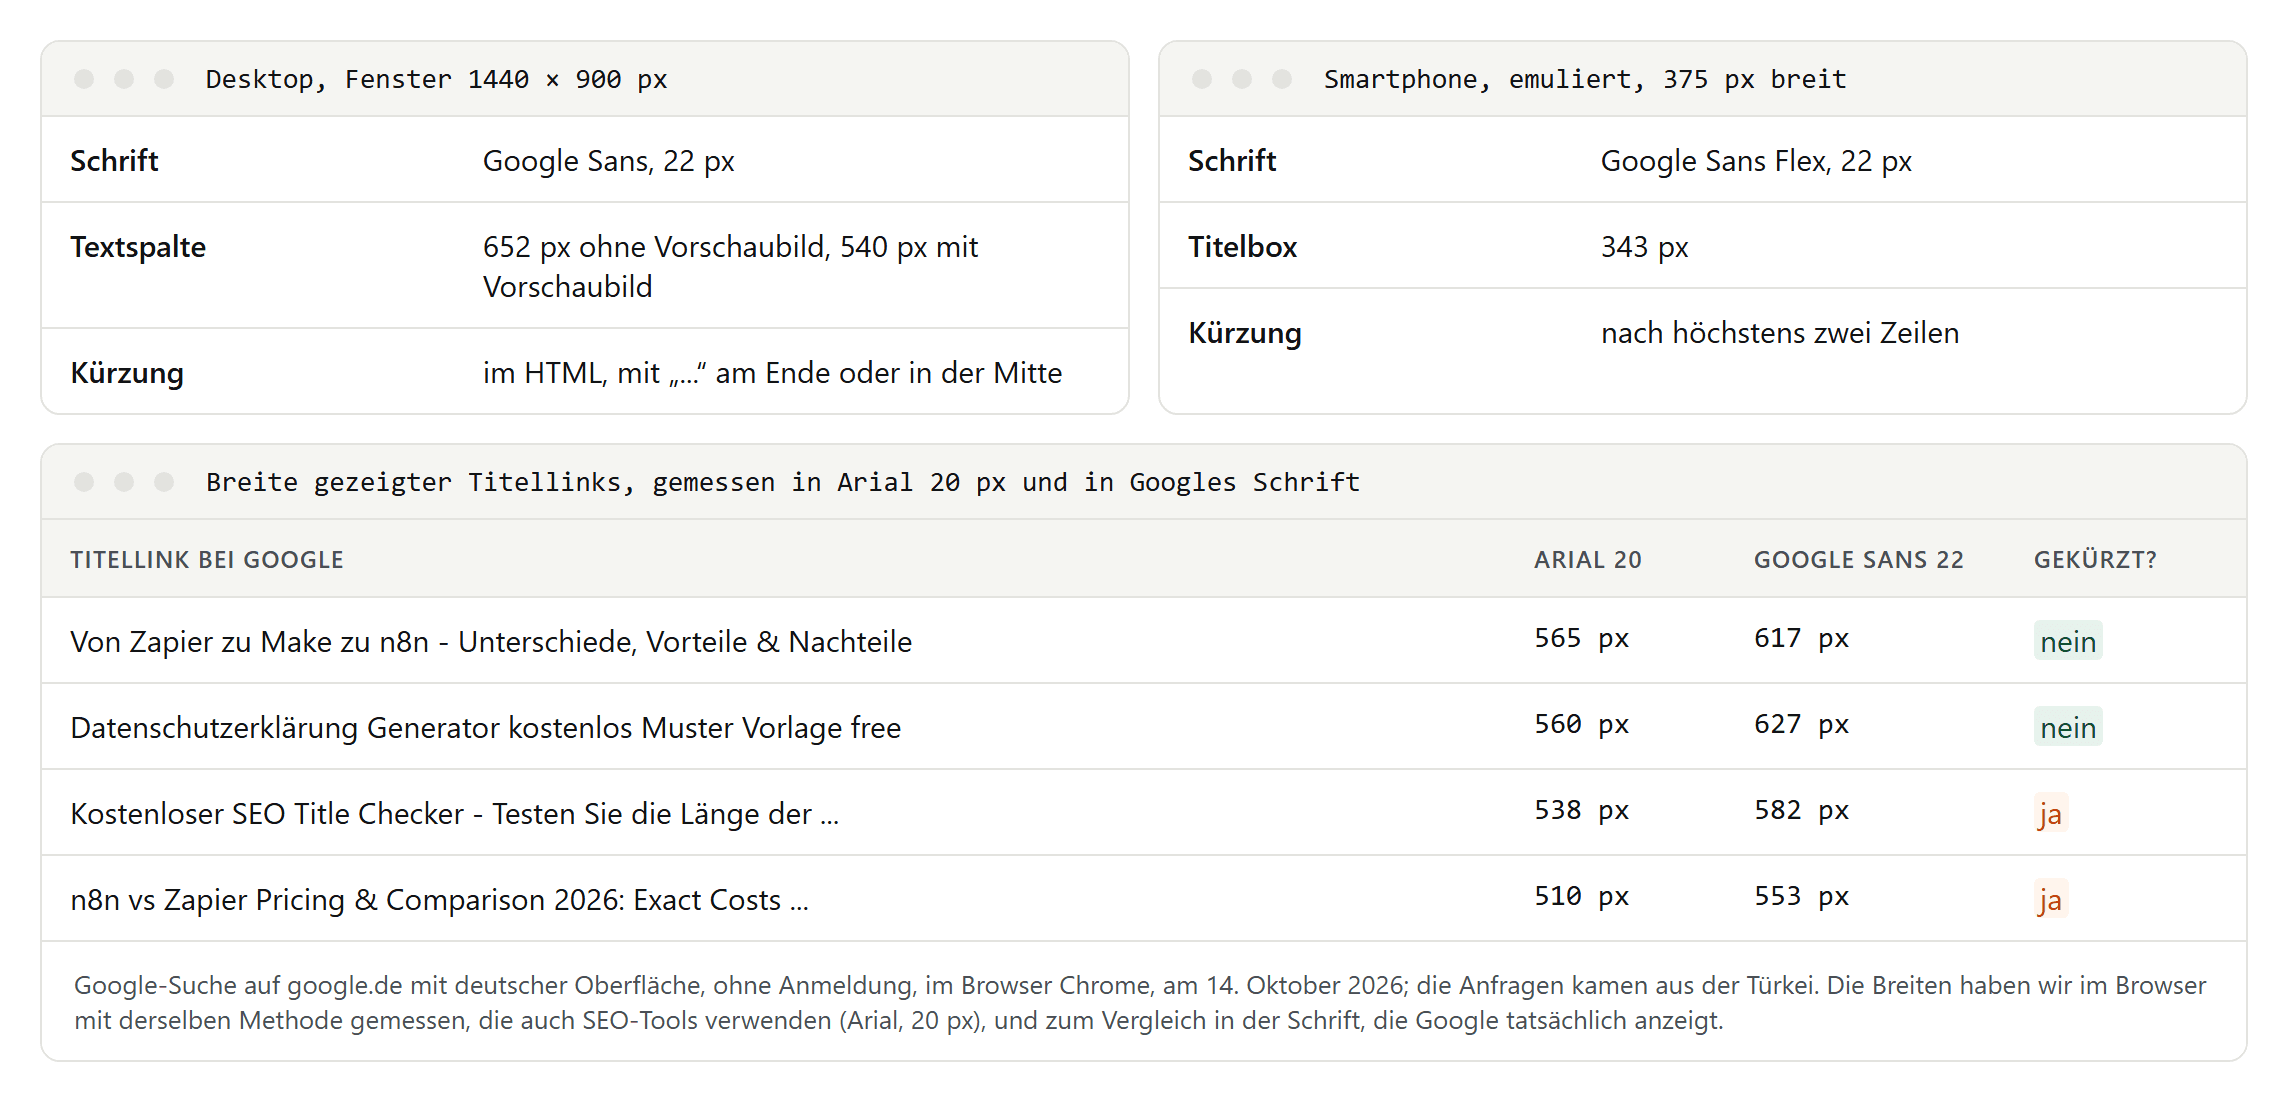Click the 'ja' badge in n8n vs Zapier row
This screenshot has width=2288, height=1102.
click(2050, 899)
